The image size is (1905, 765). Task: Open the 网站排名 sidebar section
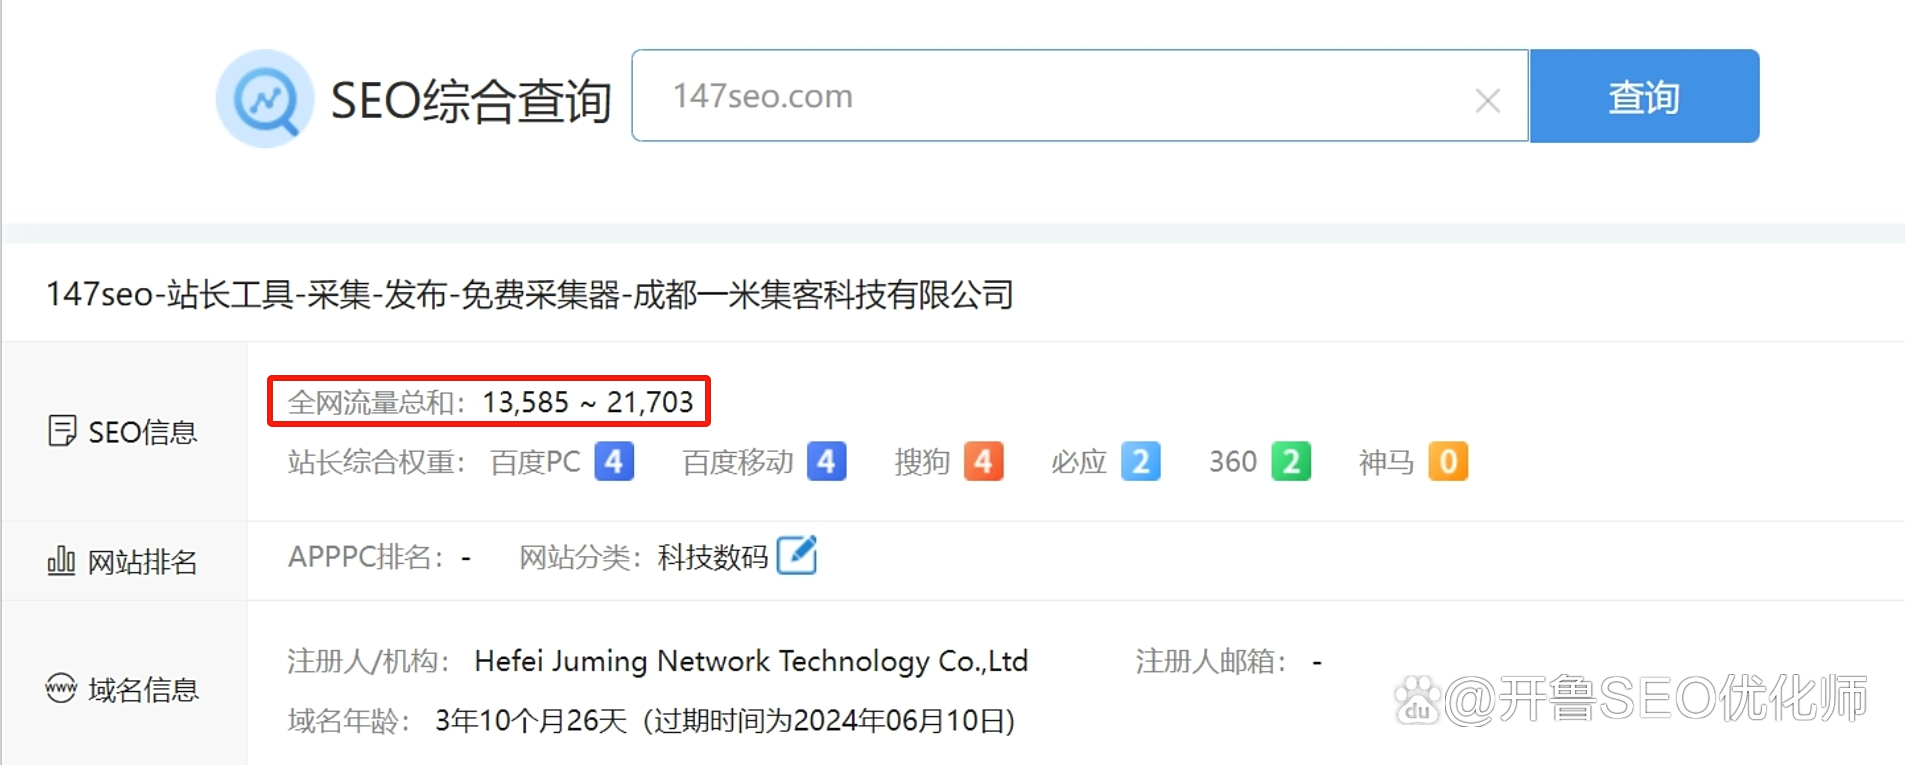[x=123, y=561]
